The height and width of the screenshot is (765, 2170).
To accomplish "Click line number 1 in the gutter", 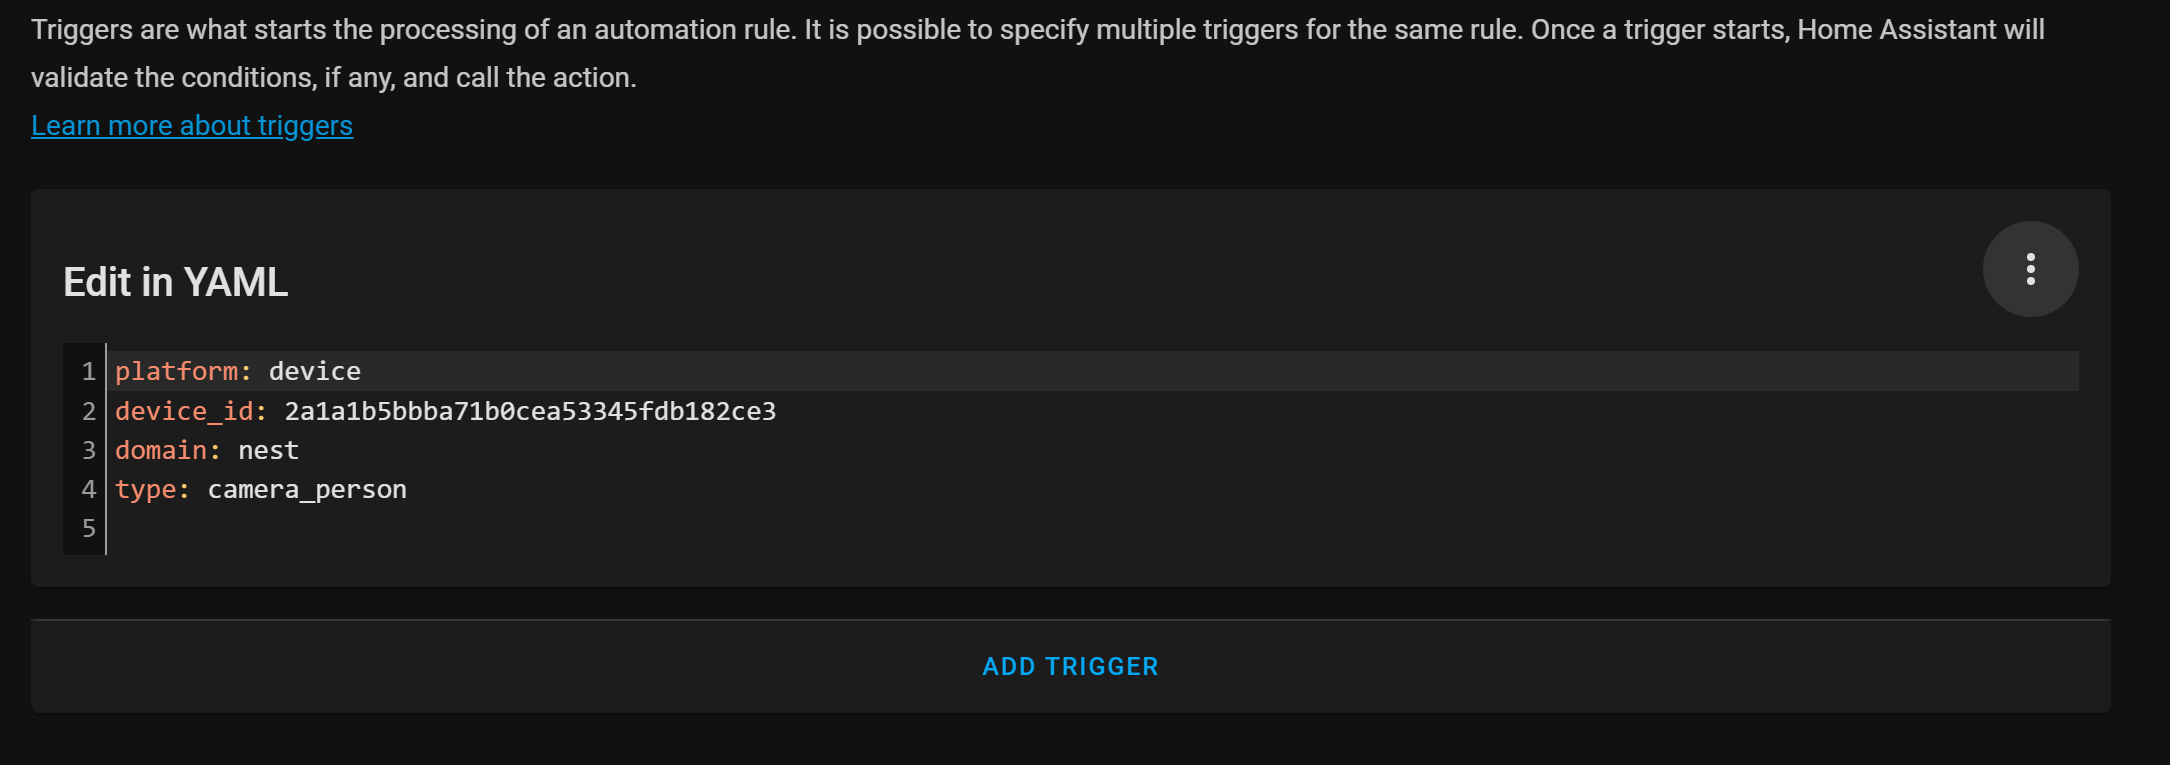I will [x=88, y=372].
